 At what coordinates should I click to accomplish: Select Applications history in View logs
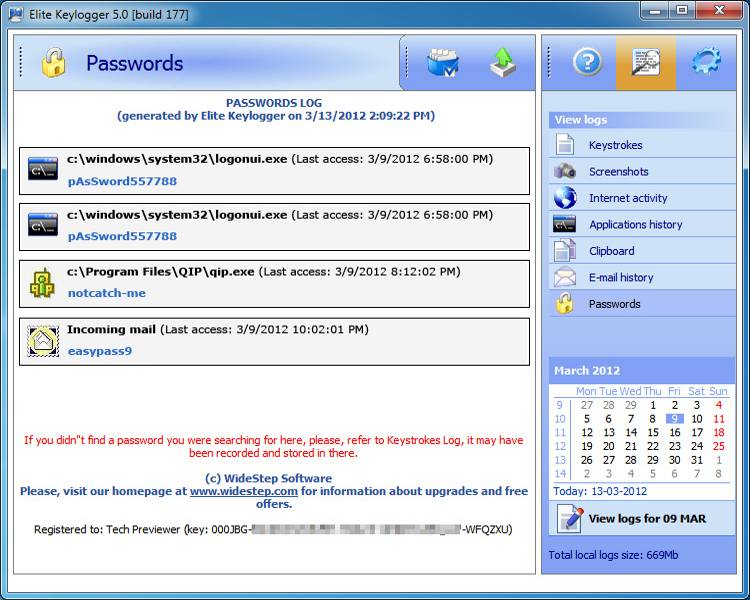coord(635,225)
